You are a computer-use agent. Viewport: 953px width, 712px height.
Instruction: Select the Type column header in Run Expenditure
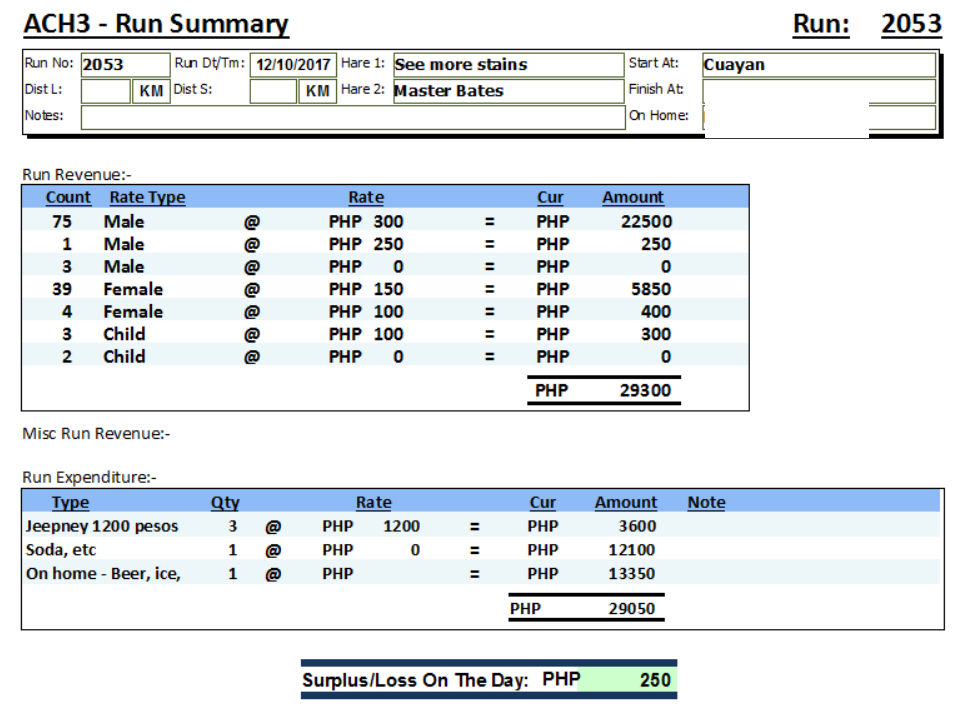(70, 502)
